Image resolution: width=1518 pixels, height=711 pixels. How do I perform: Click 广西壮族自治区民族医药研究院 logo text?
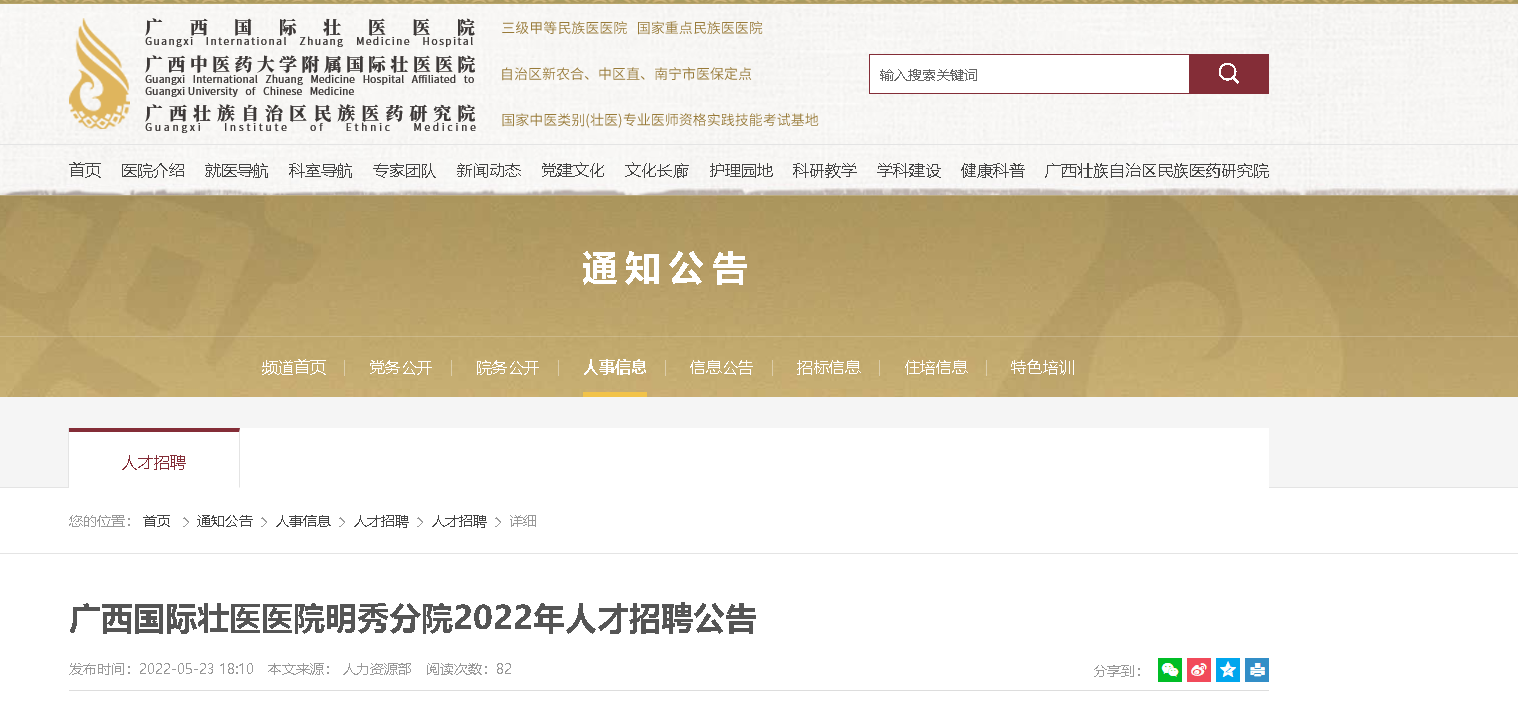point(310,113)
